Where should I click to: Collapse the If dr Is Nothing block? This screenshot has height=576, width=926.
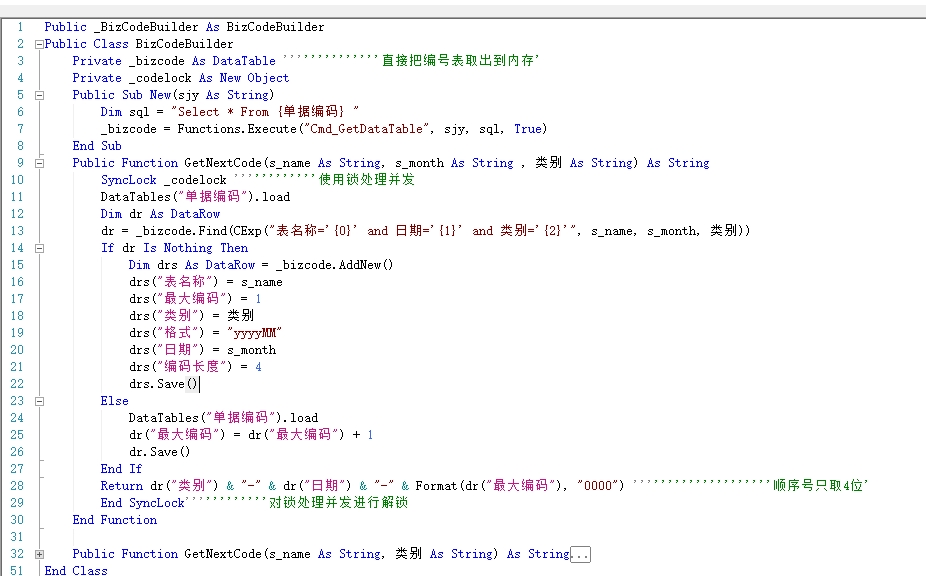(x=39, y=248)
